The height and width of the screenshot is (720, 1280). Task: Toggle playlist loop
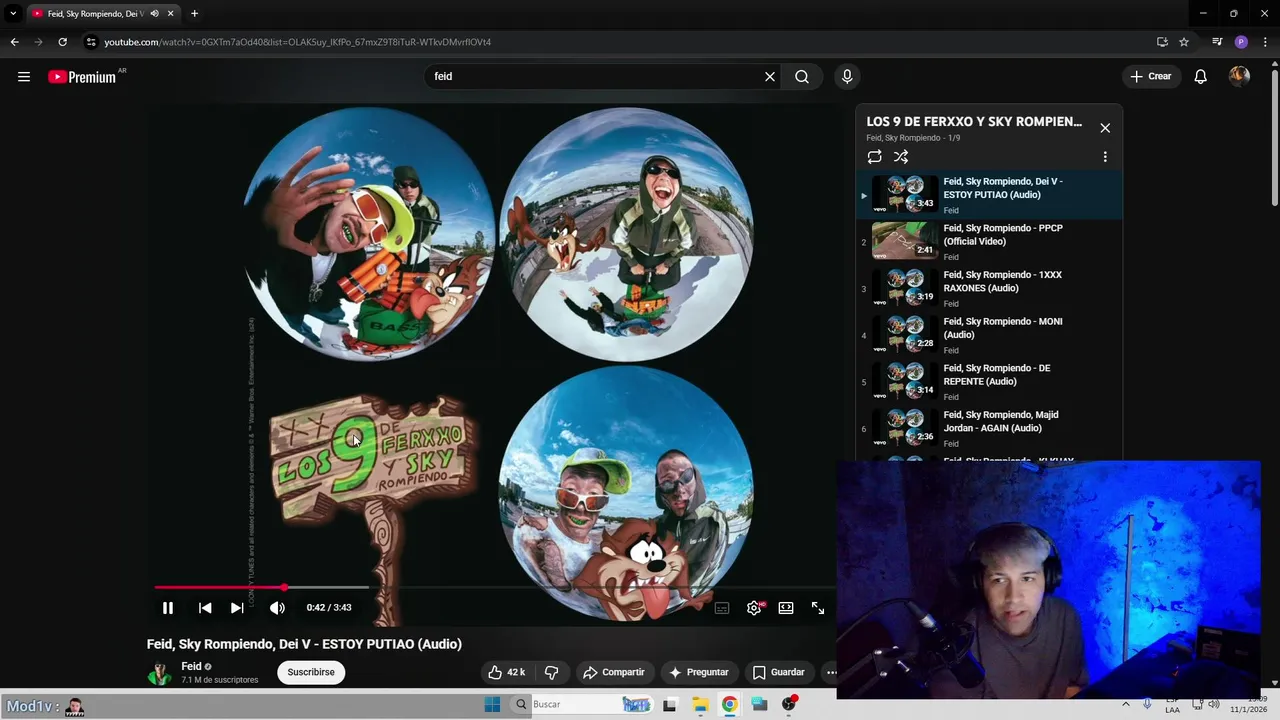tap(875, 157)
